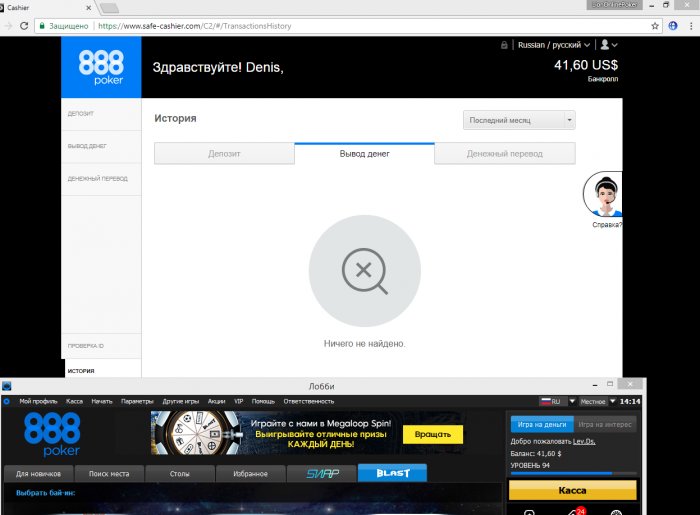Open the Касса menu in the lobby menu bar
Screen dimensions: 700x515
pyautogui.click(x=75, y=401)
